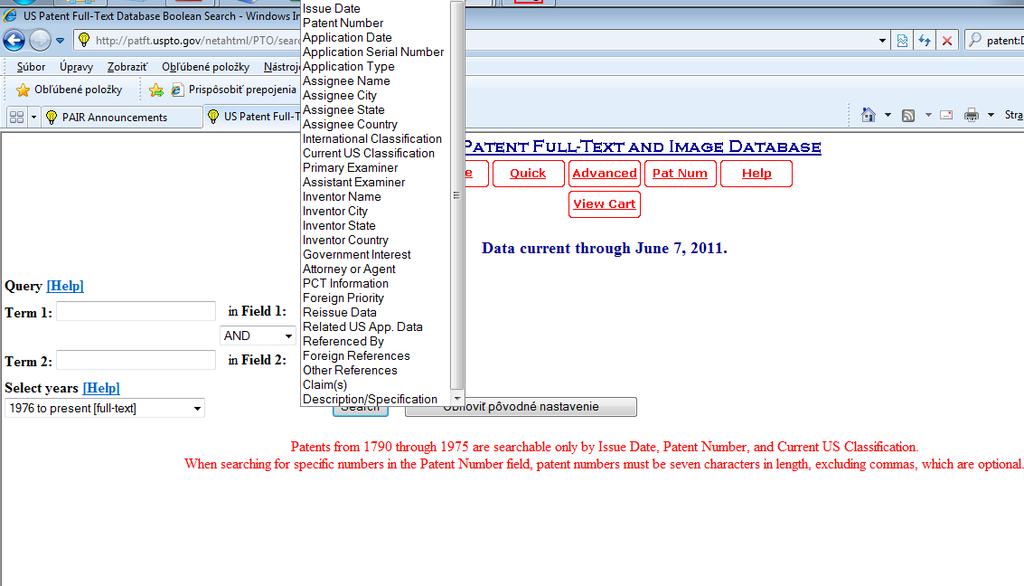The image size is (1024, 586).
Task: Click the compatibility view icon in address bar
Action: coord(902,41)
